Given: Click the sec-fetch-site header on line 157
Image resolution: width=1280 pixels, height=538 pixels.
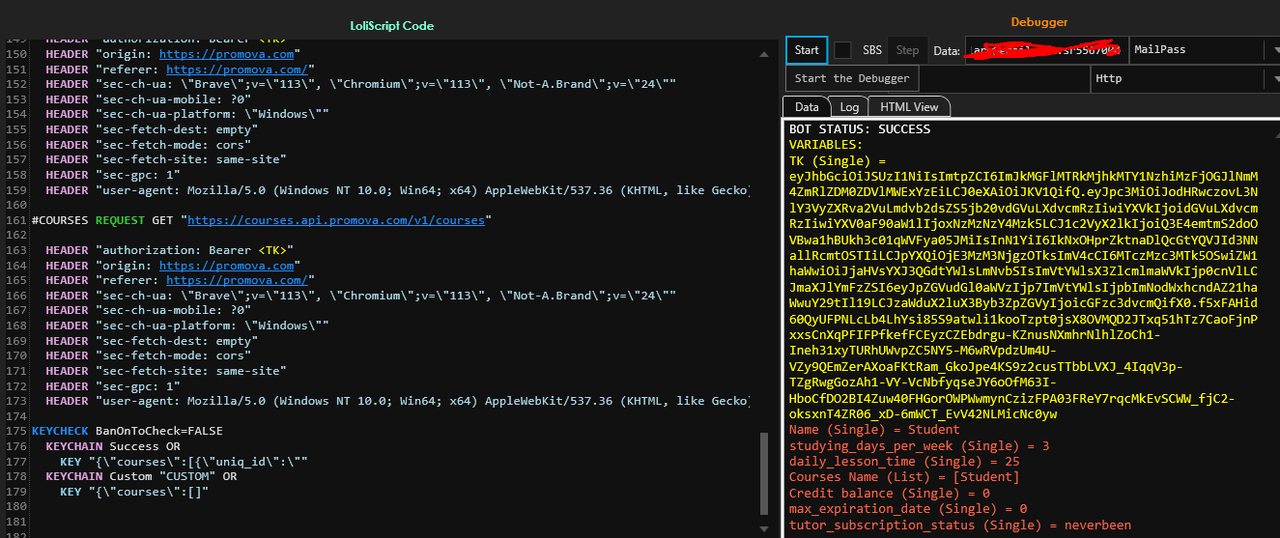Looking at the screenshot, I should [x=166, y=159].
